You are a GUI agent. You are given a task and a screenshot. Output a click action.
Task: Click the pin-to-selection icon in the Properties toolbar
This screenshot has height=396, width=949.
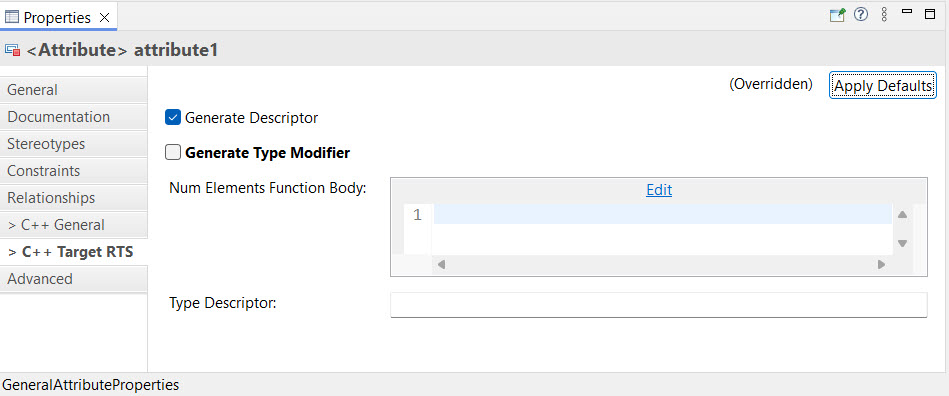click(x=837, y=15)
